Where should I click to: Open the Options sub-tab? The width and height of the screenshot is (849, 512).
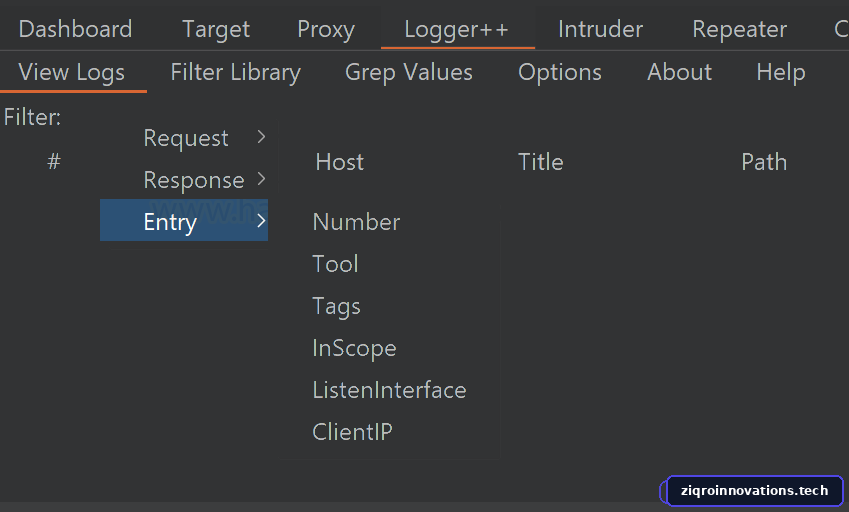coord(560,73)
